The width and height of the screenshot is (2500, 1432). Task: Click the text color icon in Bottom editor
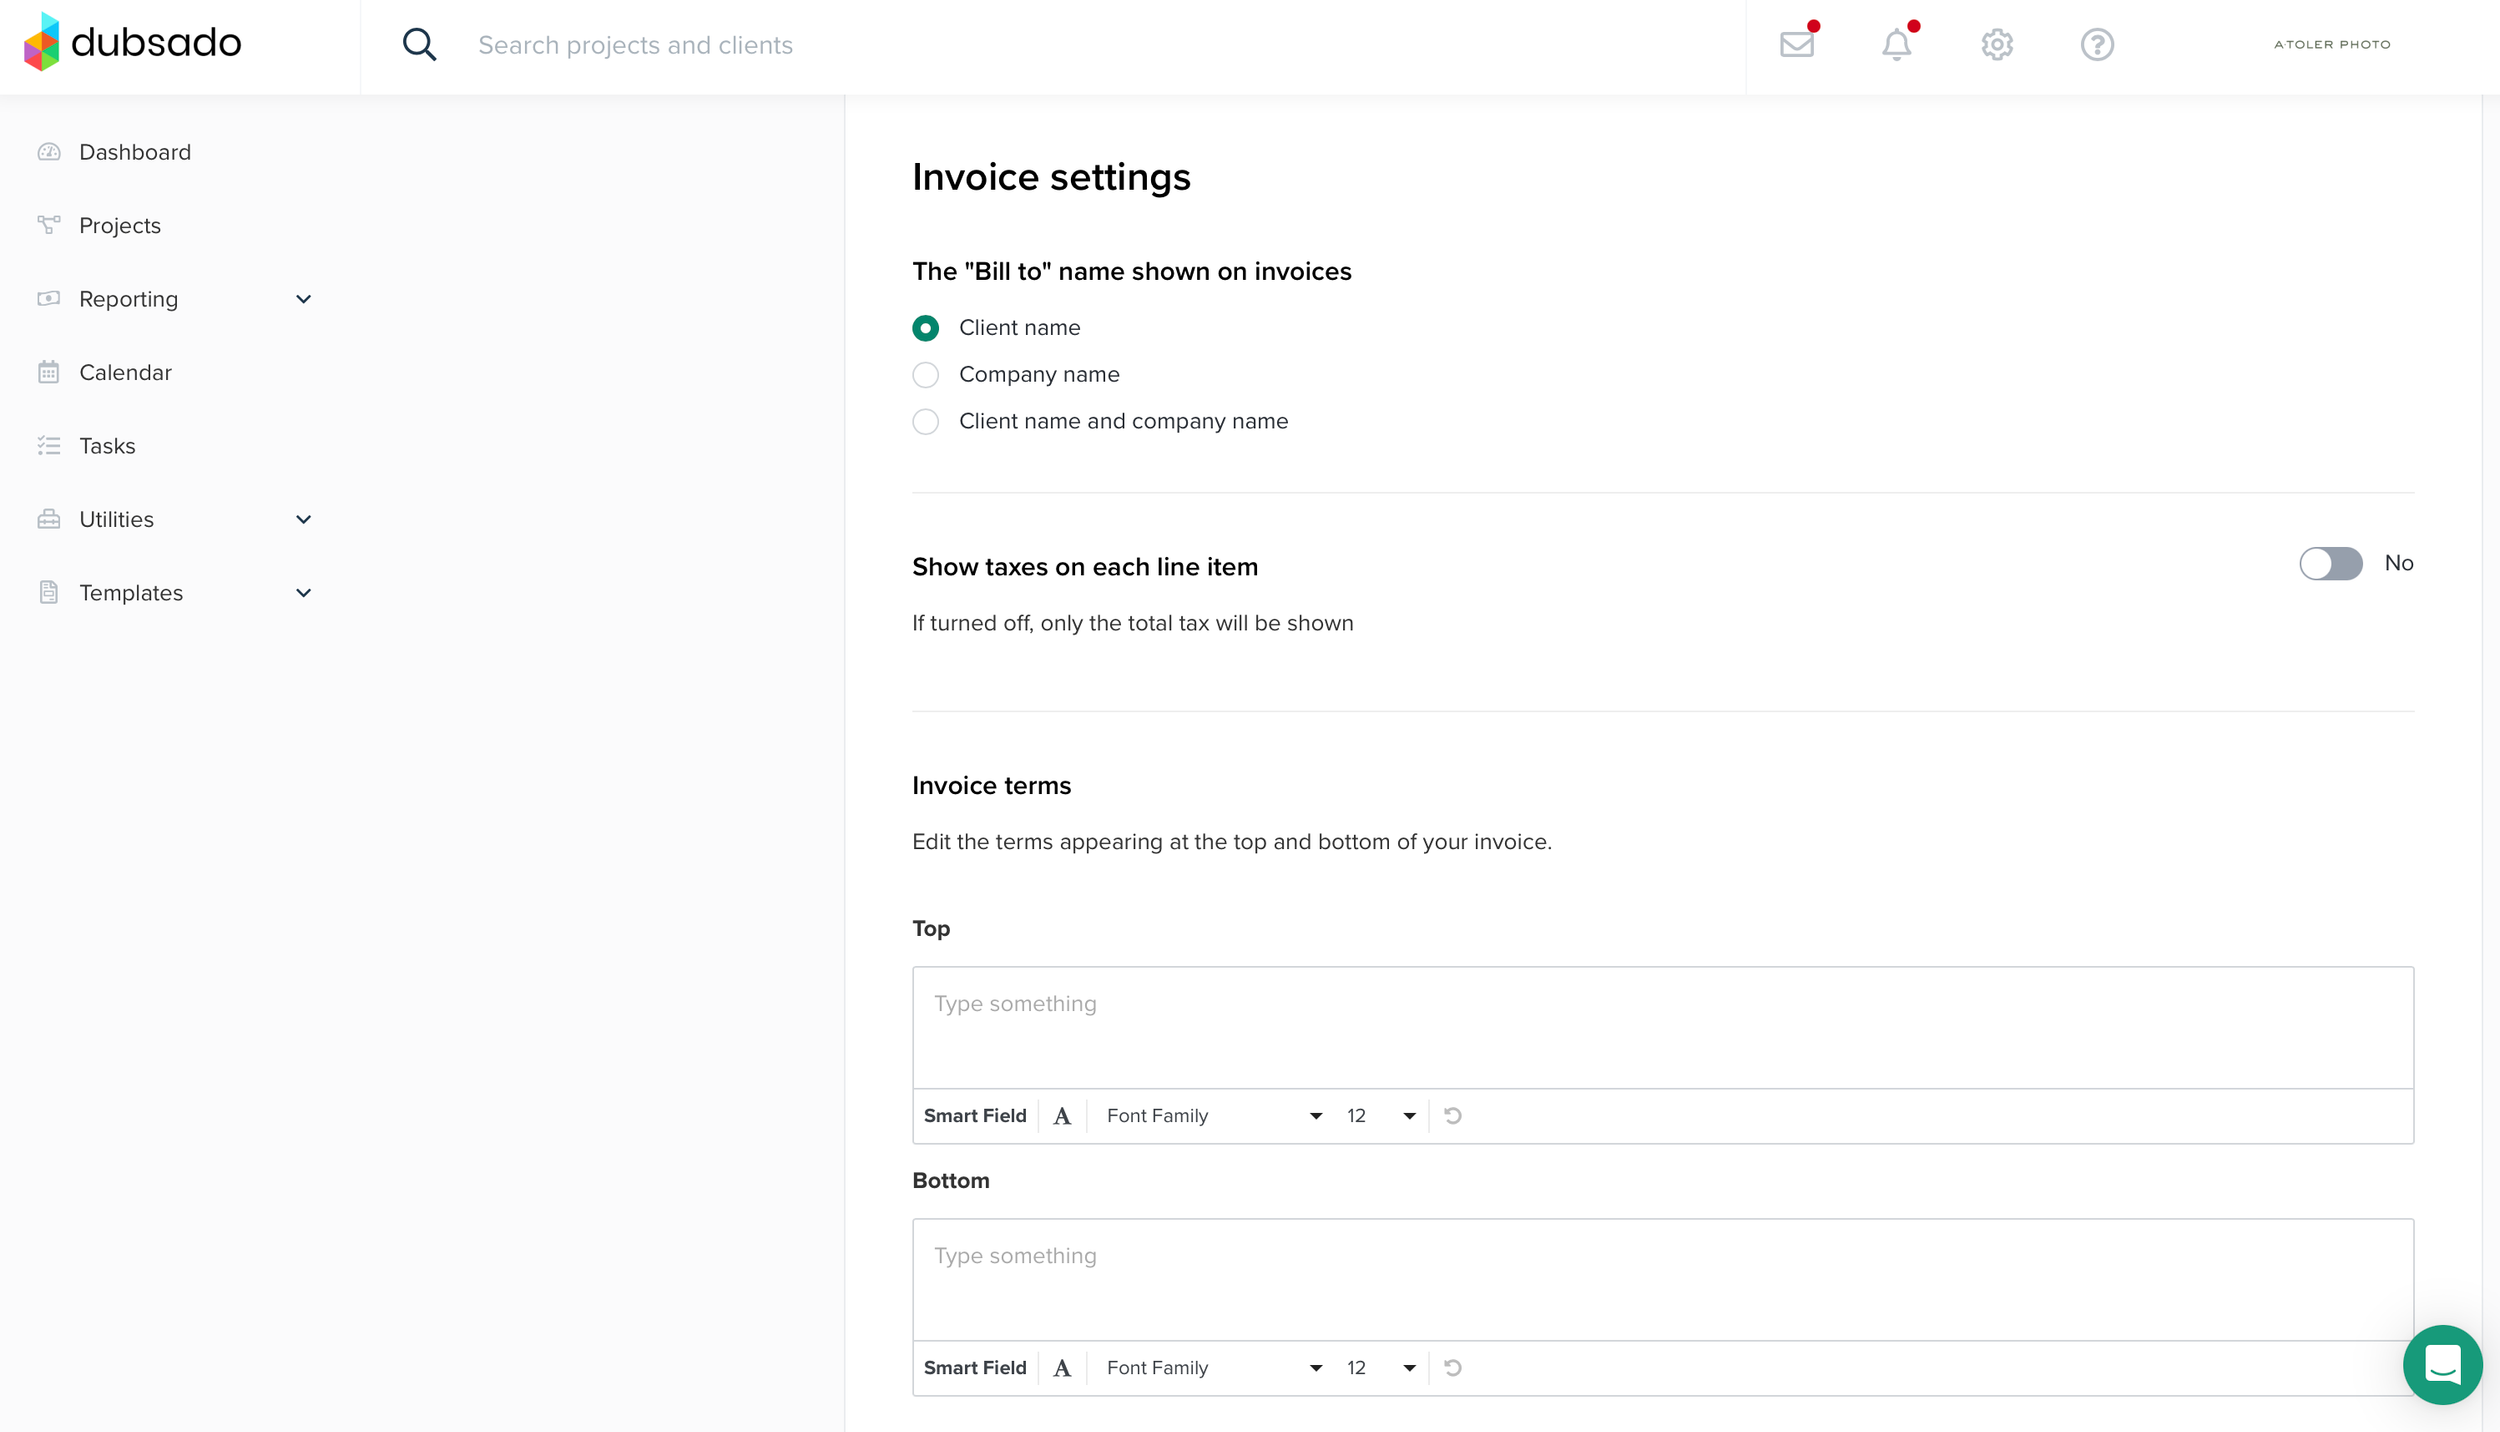[1062, 1368]
